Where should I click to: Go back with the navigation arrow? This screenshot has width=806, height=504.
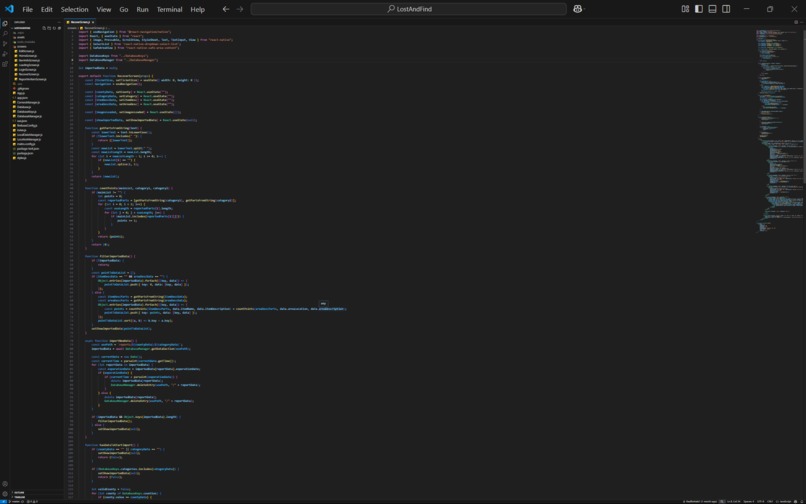[226, 9]
